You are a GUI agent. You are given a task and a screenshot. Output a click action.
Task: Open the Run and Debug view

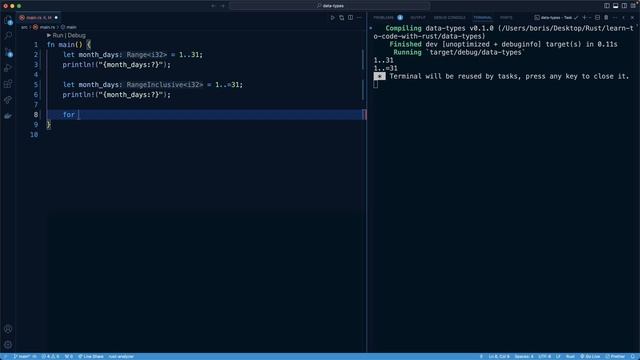click(8, 68)
